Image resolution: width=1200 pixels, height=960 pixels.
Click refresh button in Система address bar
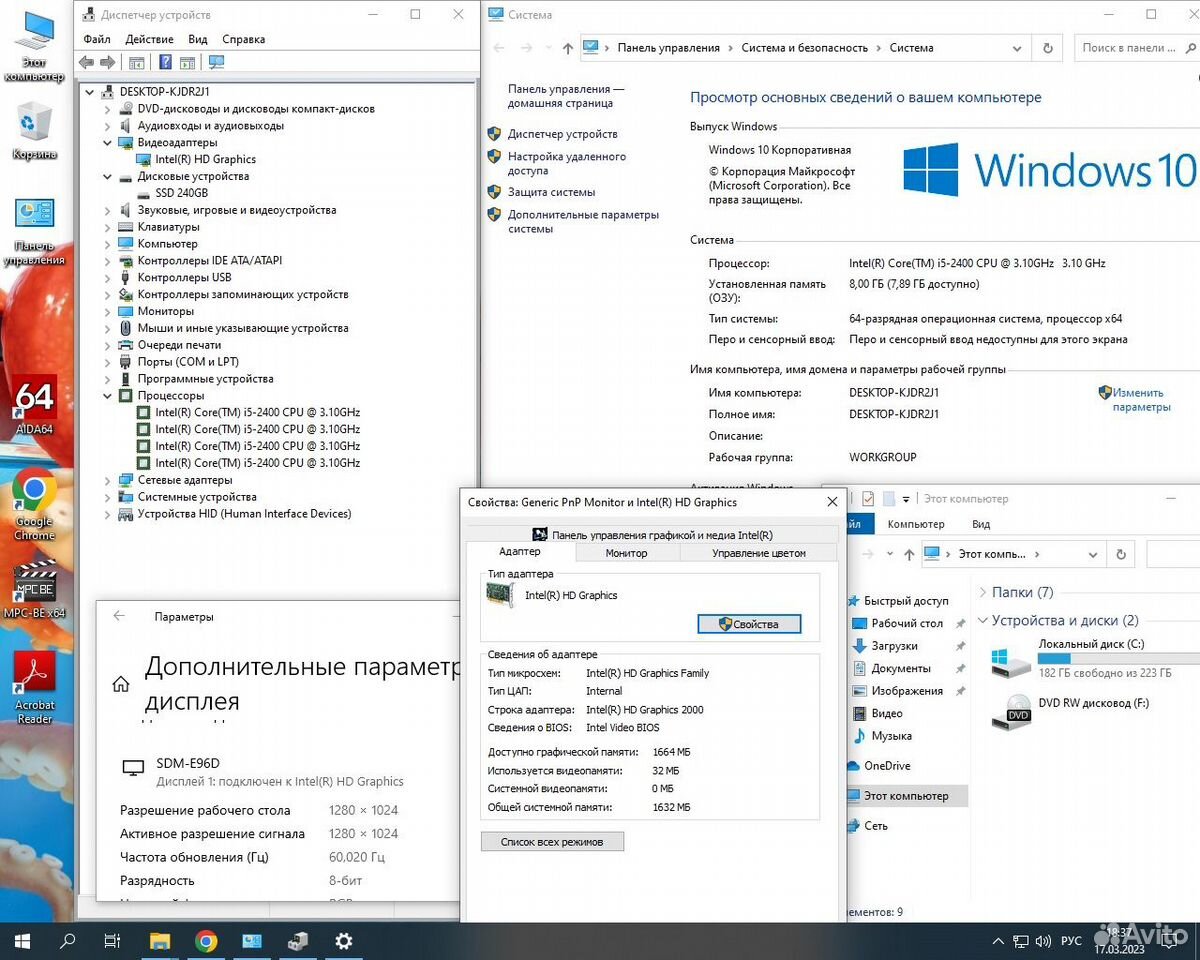1048,47
